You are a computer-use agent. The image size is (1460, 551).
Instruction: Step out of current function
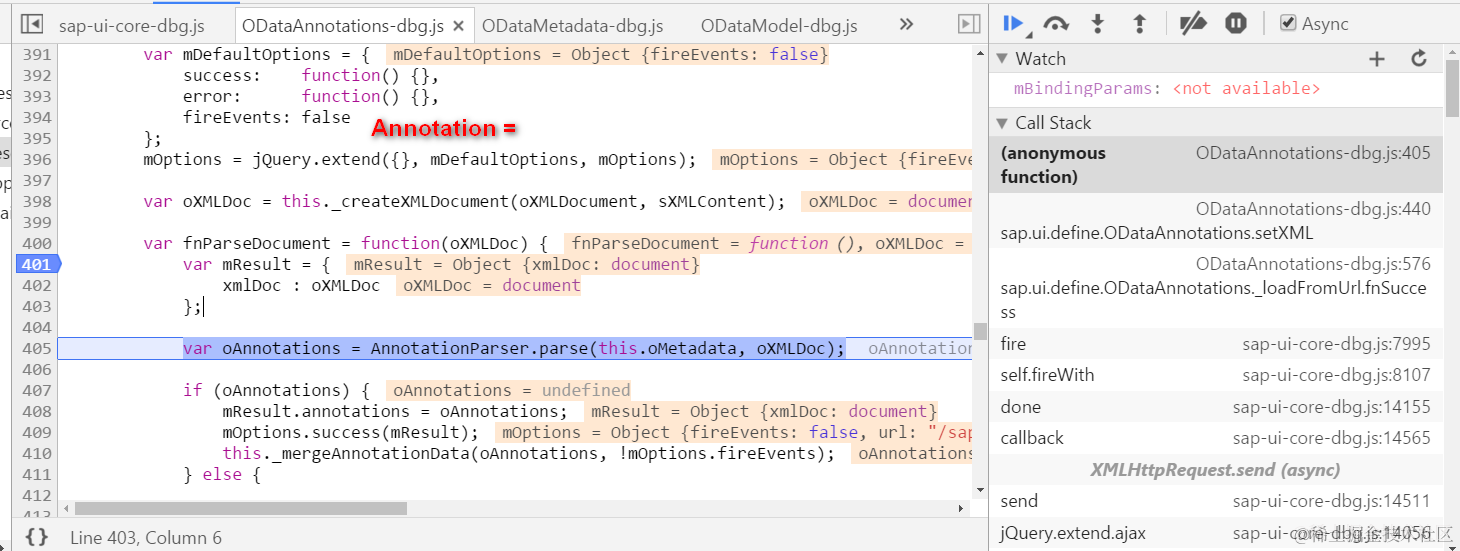pyautogui.click(x=1139, y=23)
